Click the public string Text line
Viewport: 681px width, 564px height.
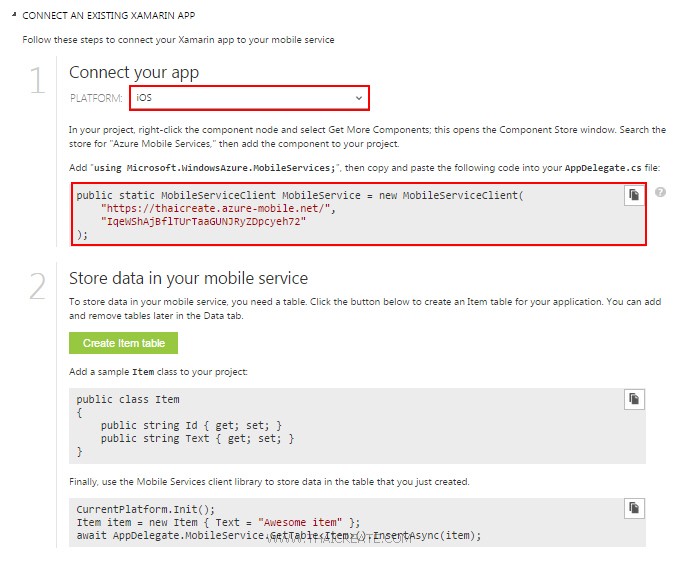point(197,439)
